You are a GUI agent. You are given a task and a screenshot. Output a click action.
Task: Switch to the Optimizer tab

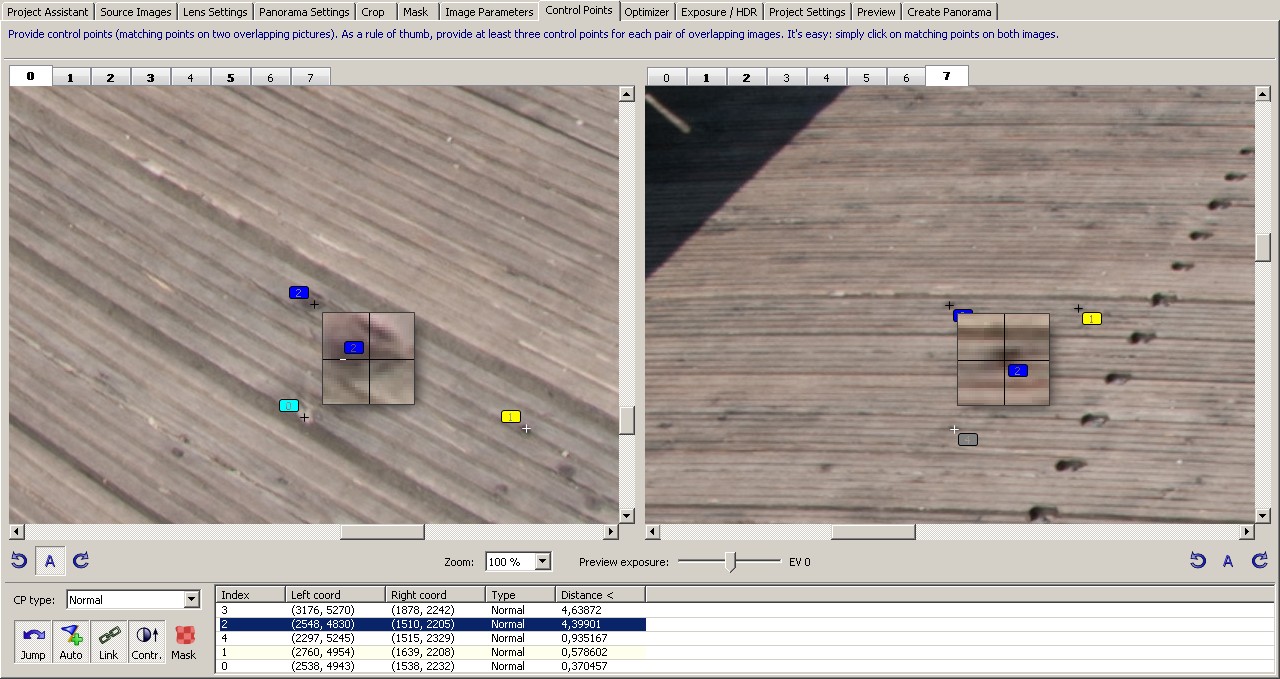646,12
